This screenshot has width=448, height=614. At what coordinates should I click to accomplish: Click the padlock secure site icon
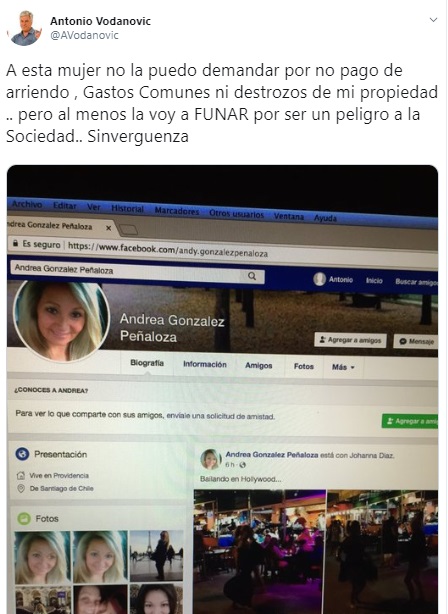(x=15, y=243)
